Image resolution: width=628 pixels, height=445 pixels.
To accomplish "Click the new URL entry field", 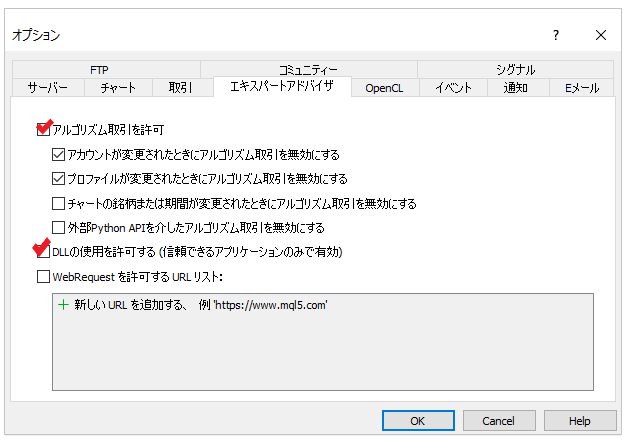I will coord(200,304).
